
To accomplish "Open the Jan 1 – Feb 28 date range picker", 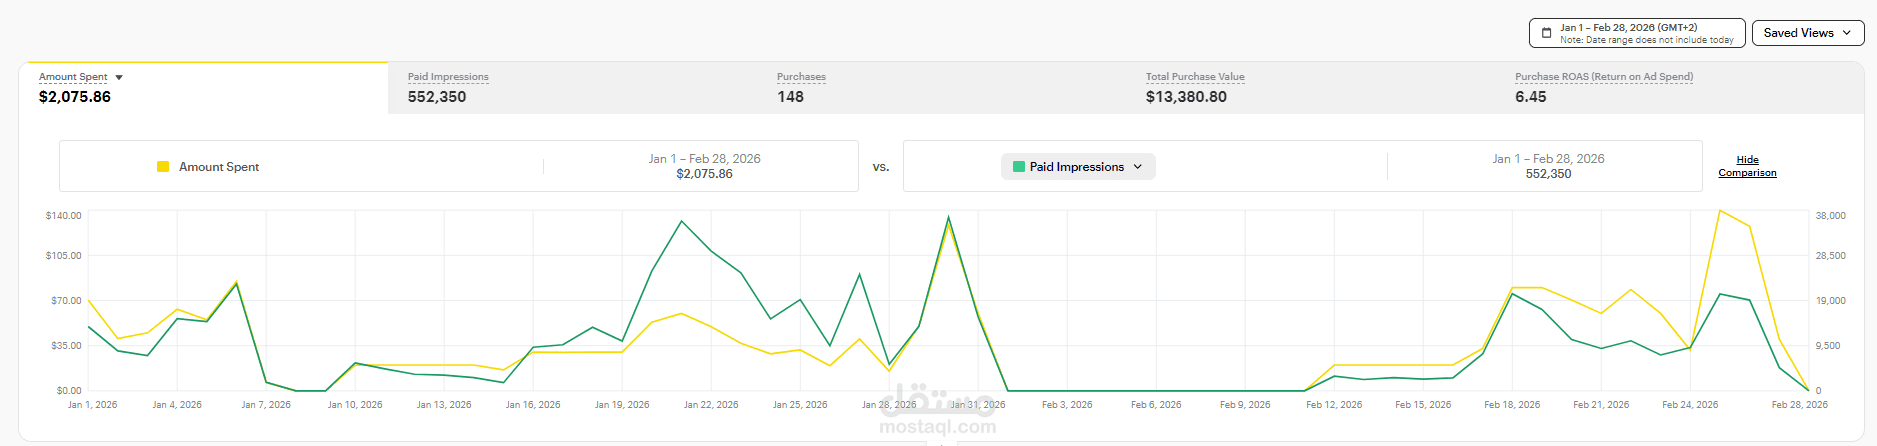I will (x=1637, y=33).
